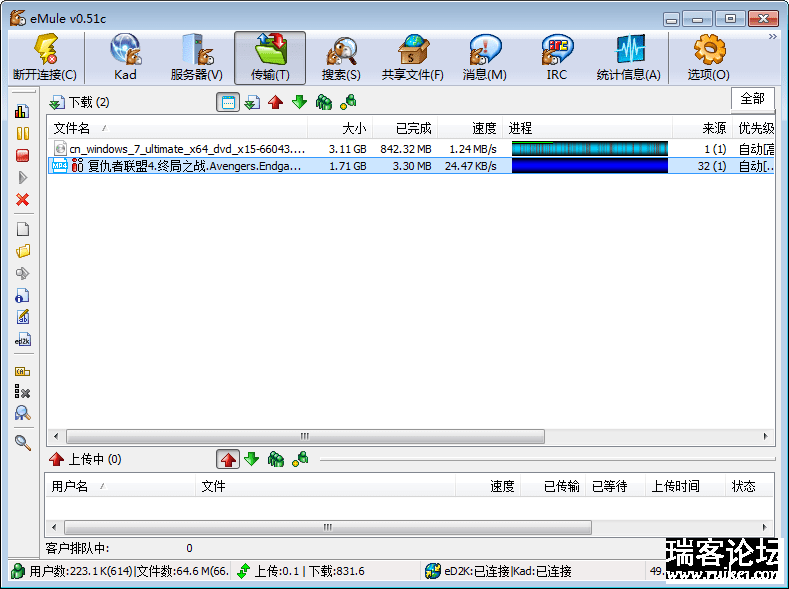The height and width of the screenshot is (589, 789).
Task: Toggle split window view button
Action: click(228, 103)
